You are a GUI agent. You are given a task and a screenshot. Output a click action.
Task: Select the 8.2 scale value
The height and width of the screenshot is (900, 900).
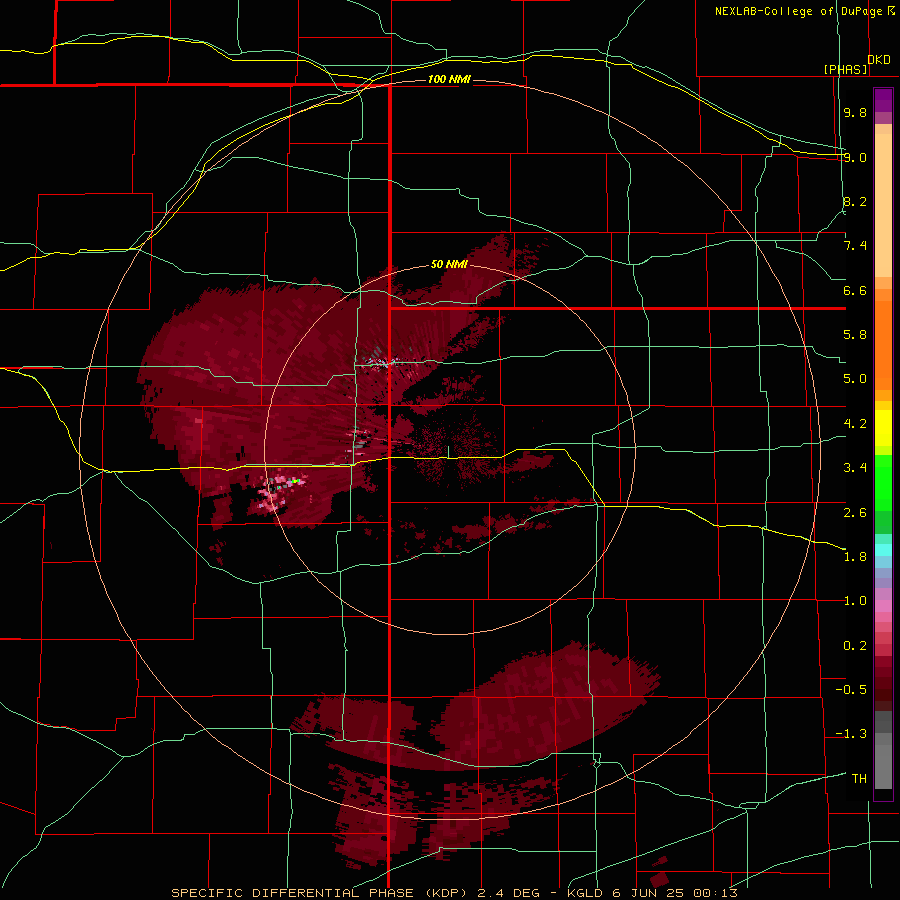(855, 201)
